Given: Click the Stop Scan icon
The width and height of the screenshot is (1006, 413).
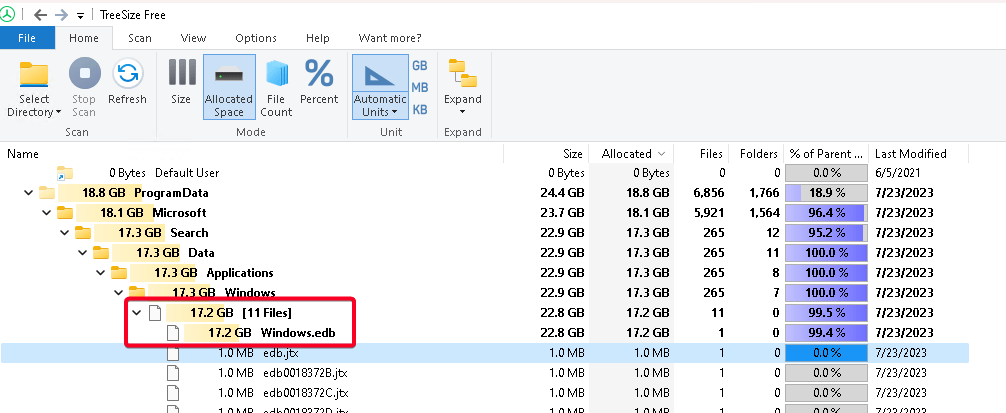Looking at the screenshot, I should [85, 73].
